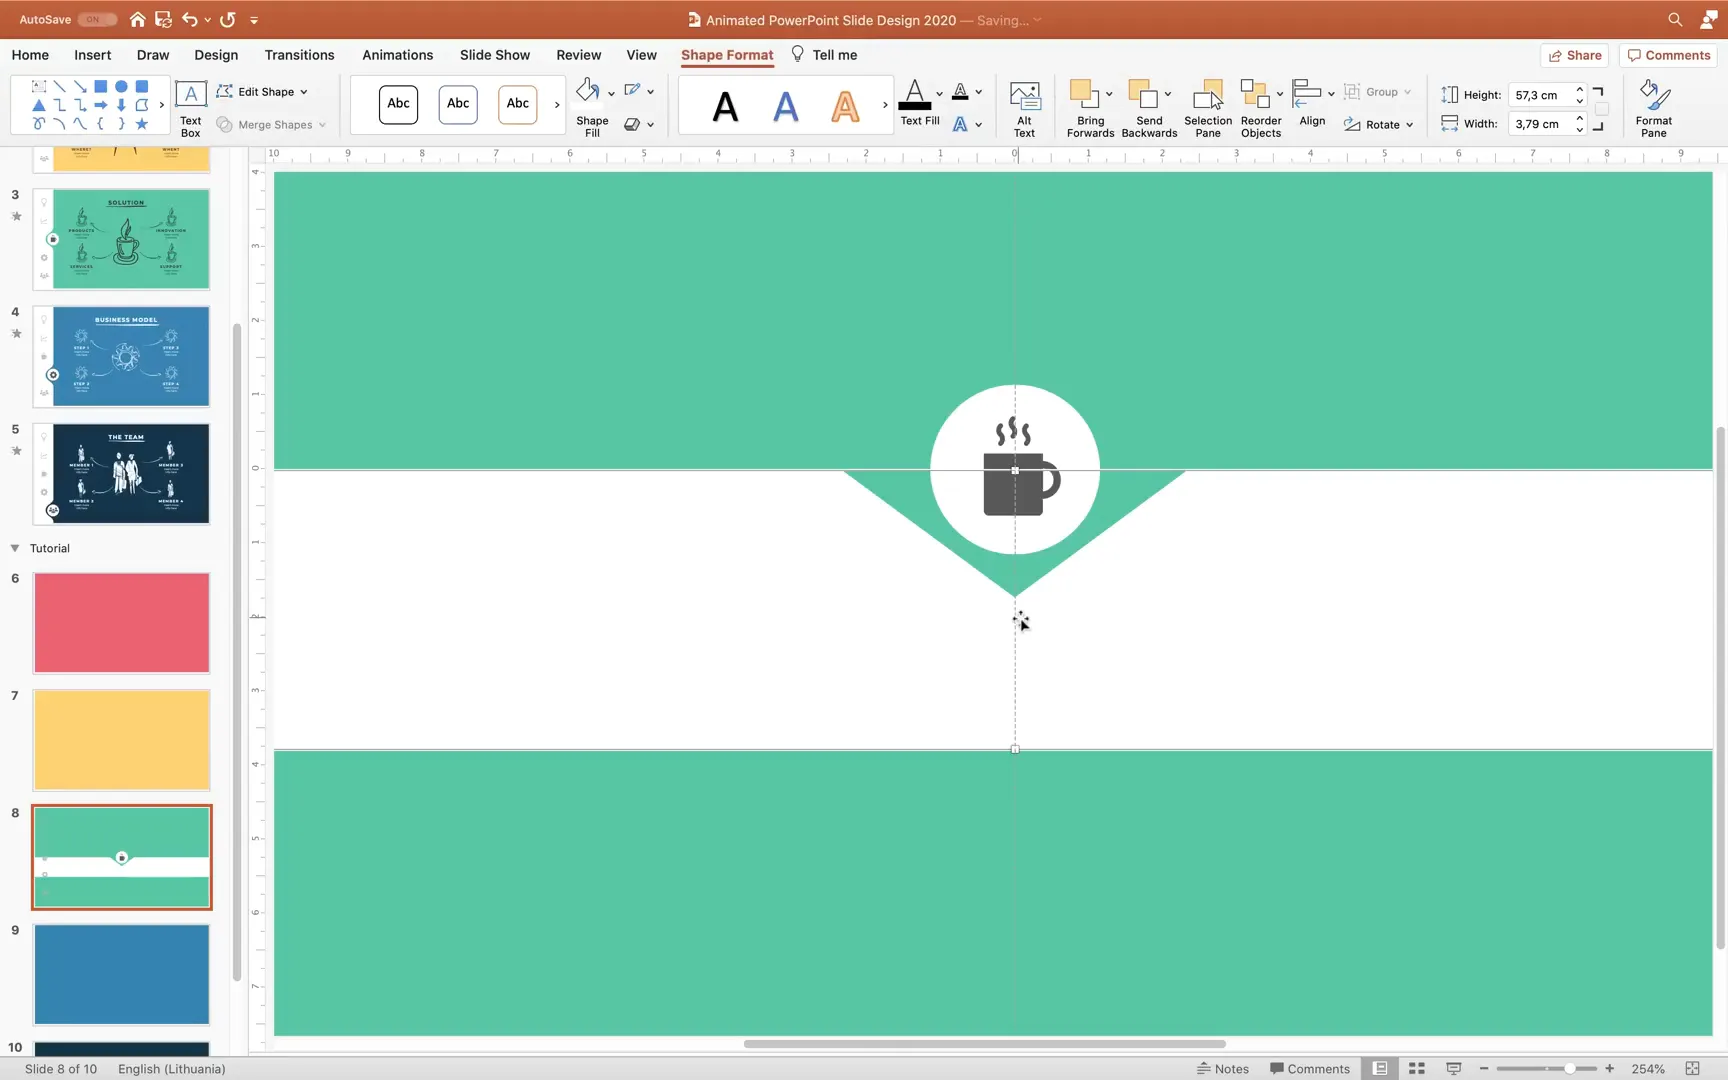
Task: Open the Edit Shape dropdown
Action: (305, 91)
